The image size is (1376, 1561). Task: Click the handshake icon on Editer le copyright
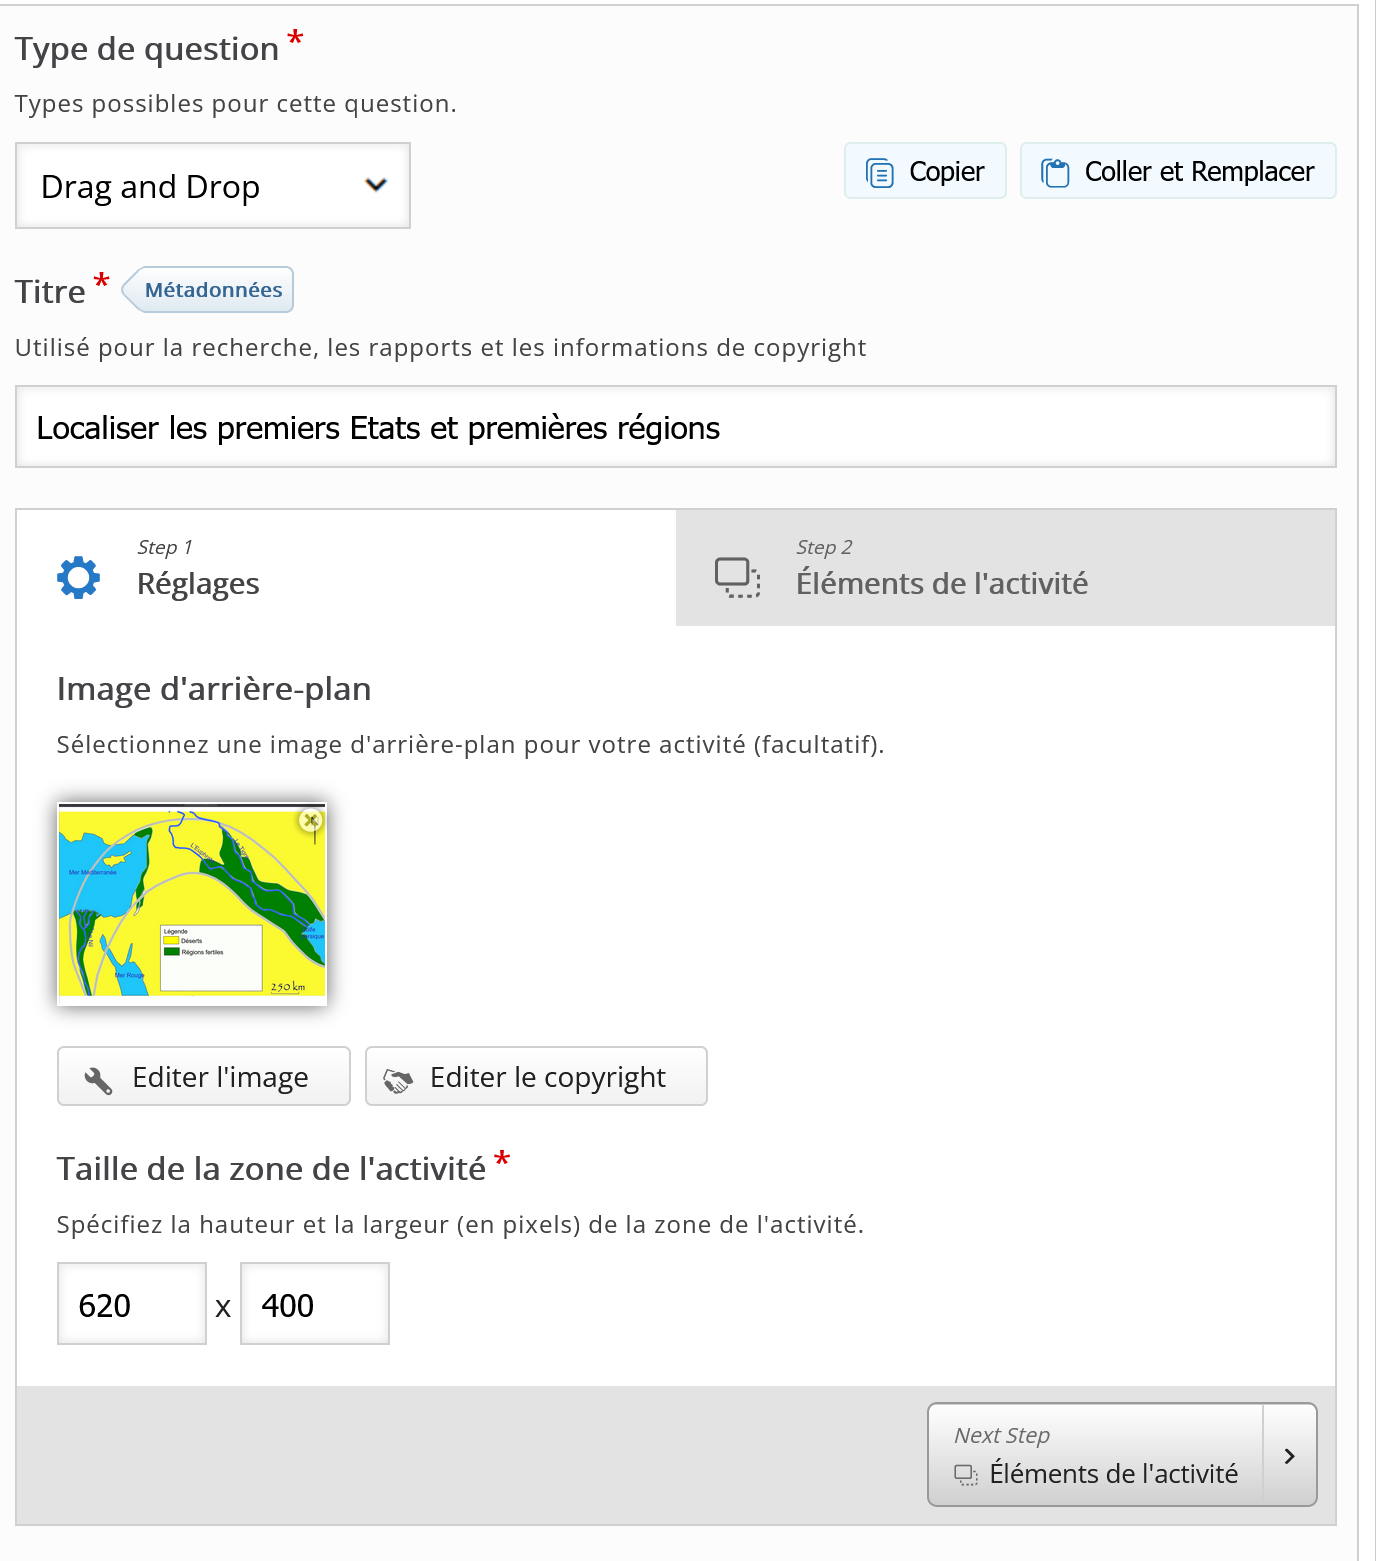point(398,1081)
